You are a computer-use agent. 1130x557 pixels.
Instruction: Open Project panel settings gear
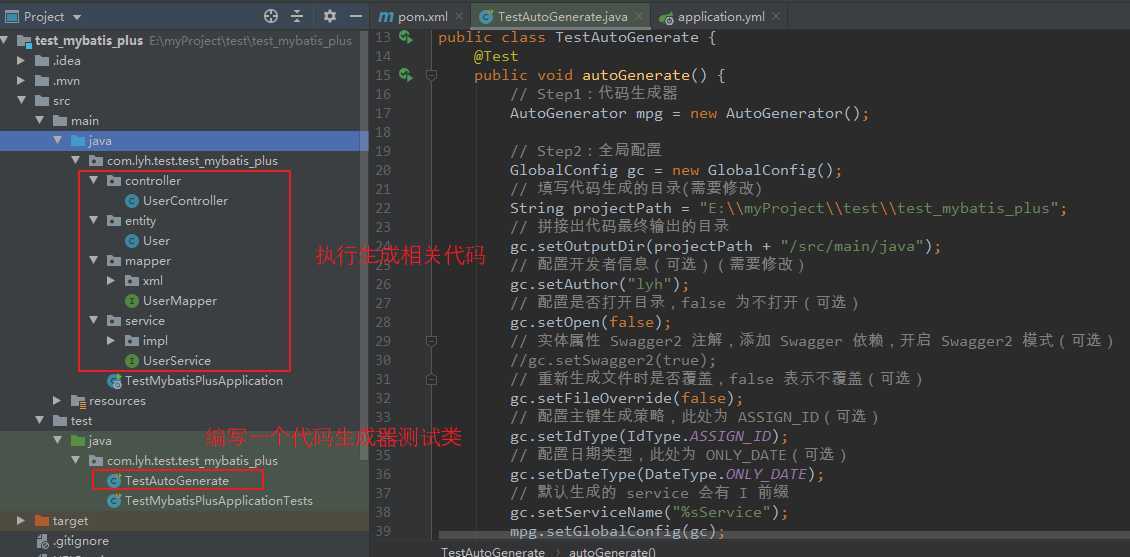(x=330, y=16)
